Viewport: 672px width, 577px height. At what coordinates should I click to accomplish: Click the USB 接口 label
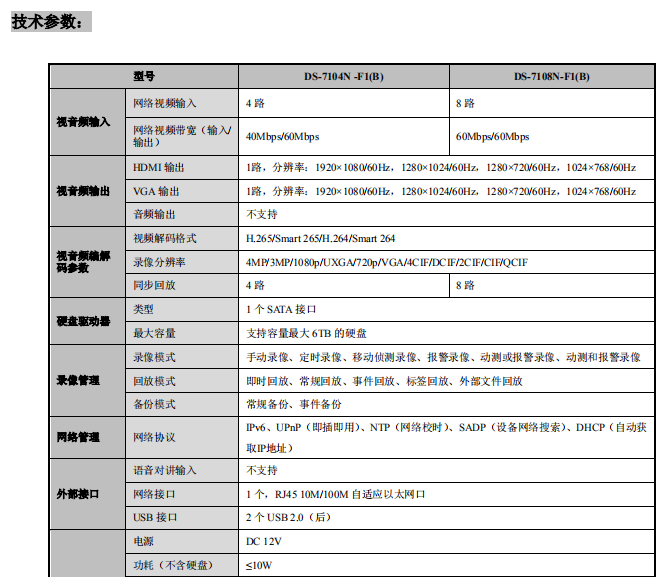pyautogui.click(x=155, y=517)
